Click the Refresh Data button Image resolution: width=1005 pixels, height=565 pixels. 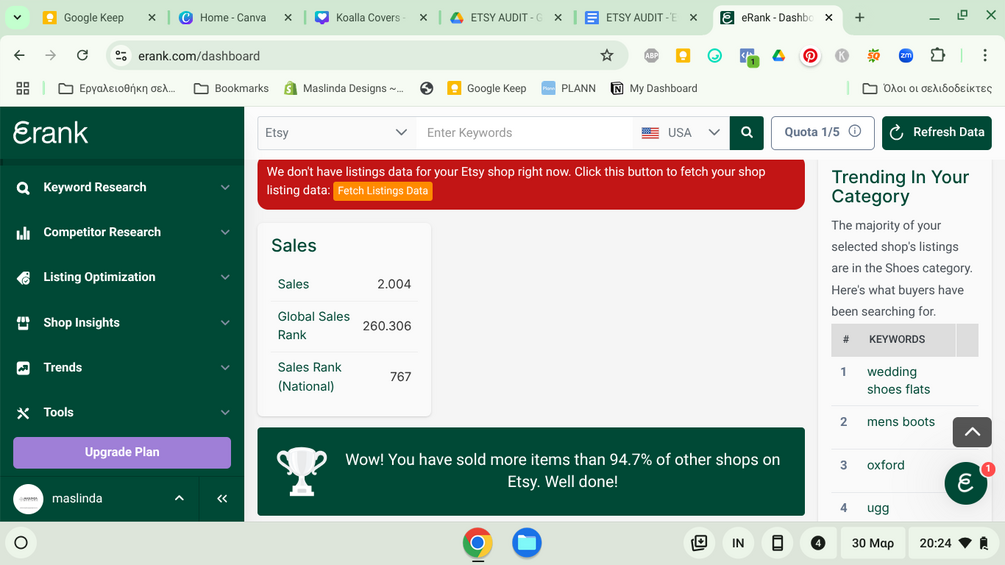pos(936,133)
